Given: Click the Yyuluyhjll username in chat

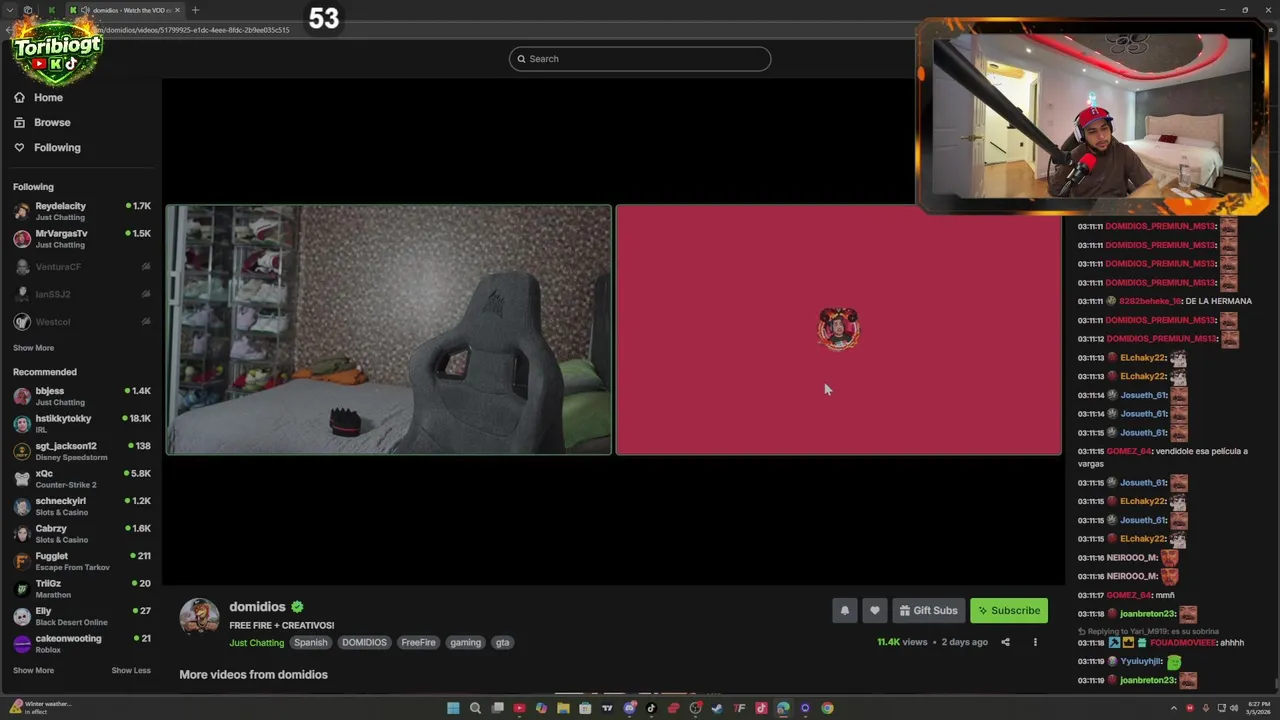Looking at the screenshot, I should click(x=1141, y=662).
